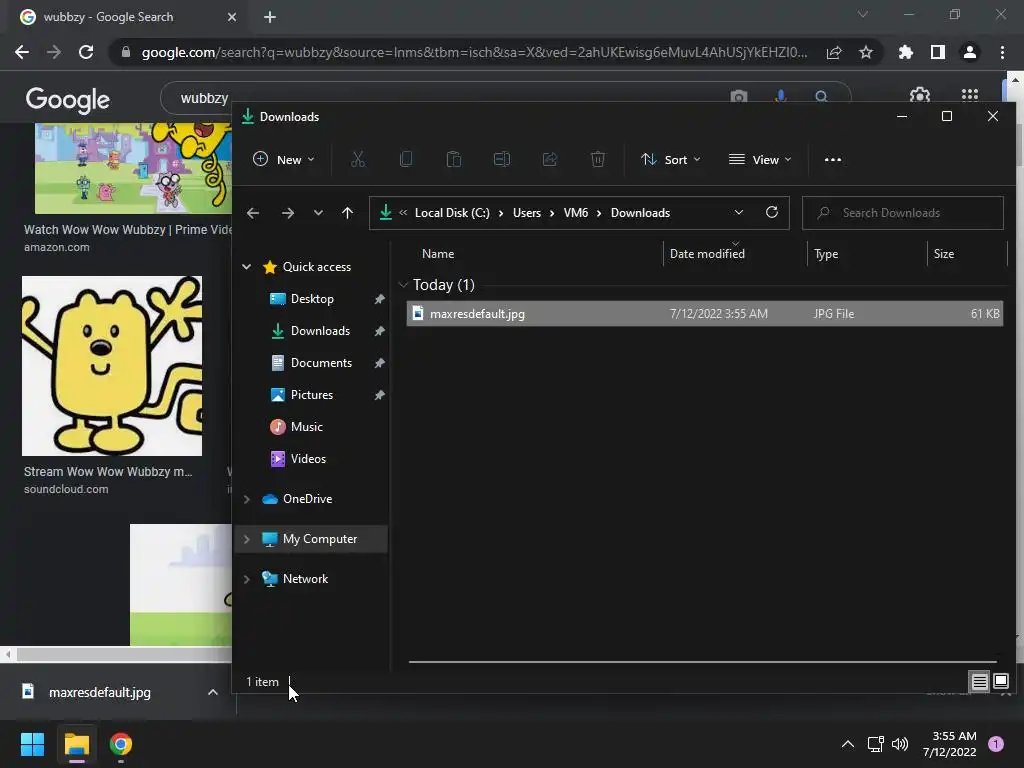Open Chrome profile icon
Viewport: 1024px width, 768px height.
(970, 52)
